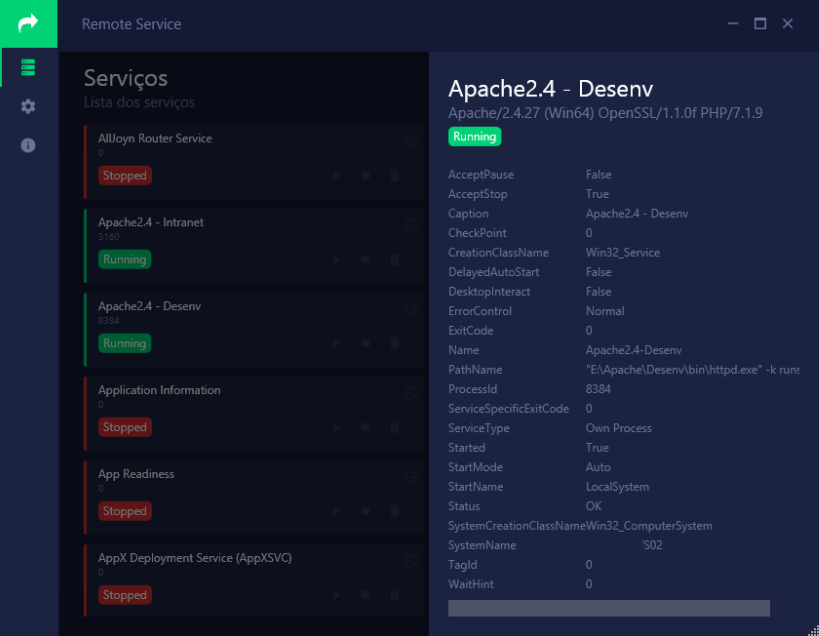The image size is (819, 636).
Task: Delete the App Readiness service
Action: (395, 511)
